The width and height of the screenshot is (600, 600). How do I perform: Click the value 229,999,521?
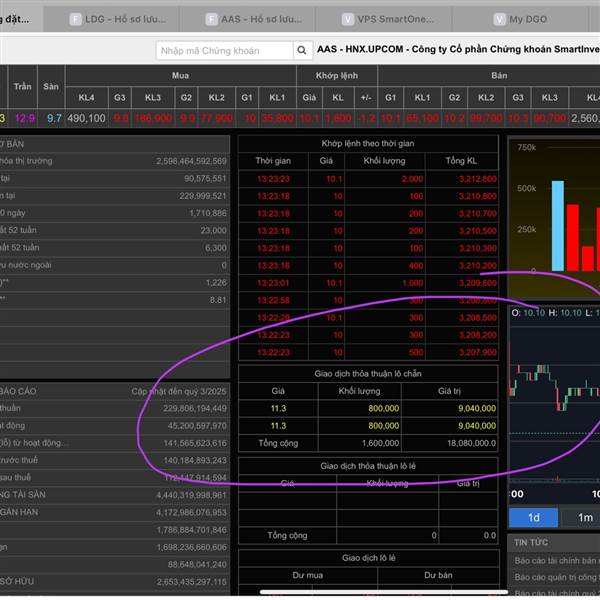pyautogui.click(x=203, y=196)
